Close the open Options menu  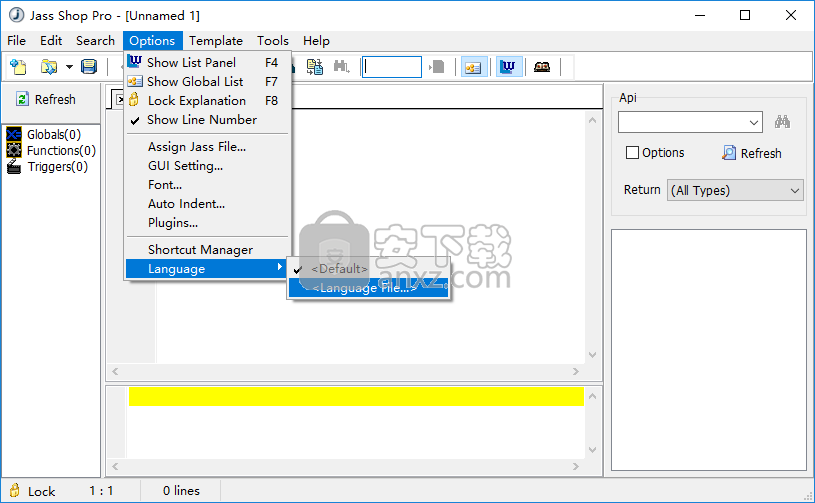coord(152,41)
